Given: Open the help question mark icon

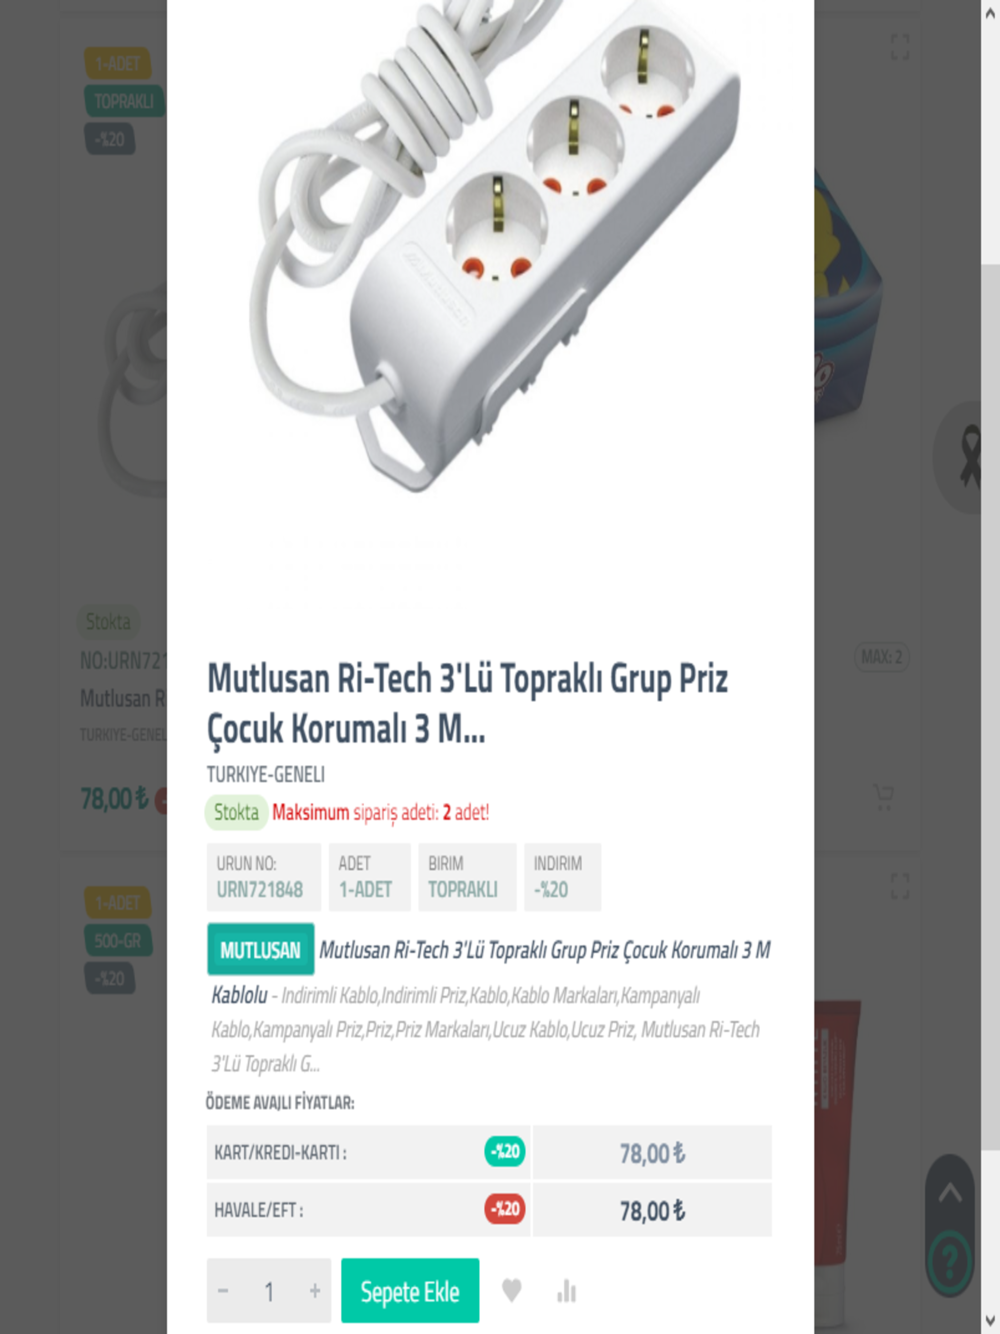Looking at the screenshot, I should pos(949,1261).
